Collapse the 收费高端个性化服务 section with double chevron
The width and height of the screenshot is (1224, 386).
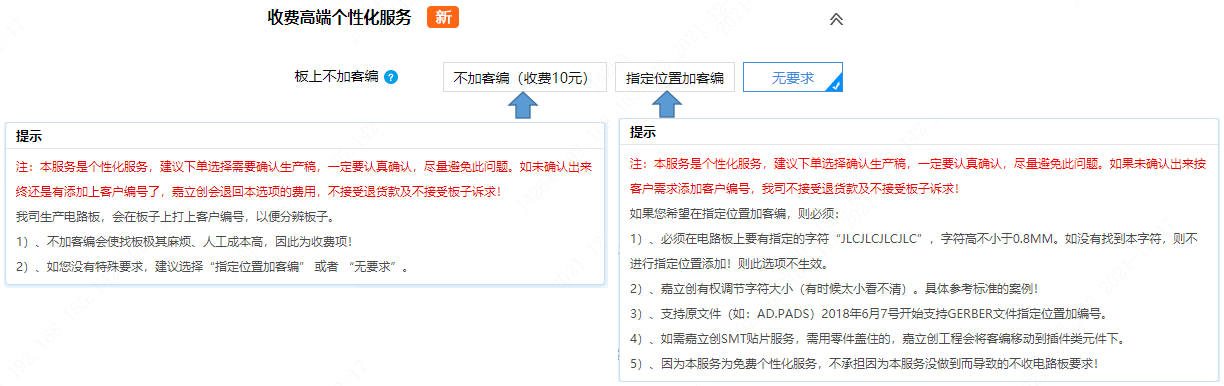(837, 18)
